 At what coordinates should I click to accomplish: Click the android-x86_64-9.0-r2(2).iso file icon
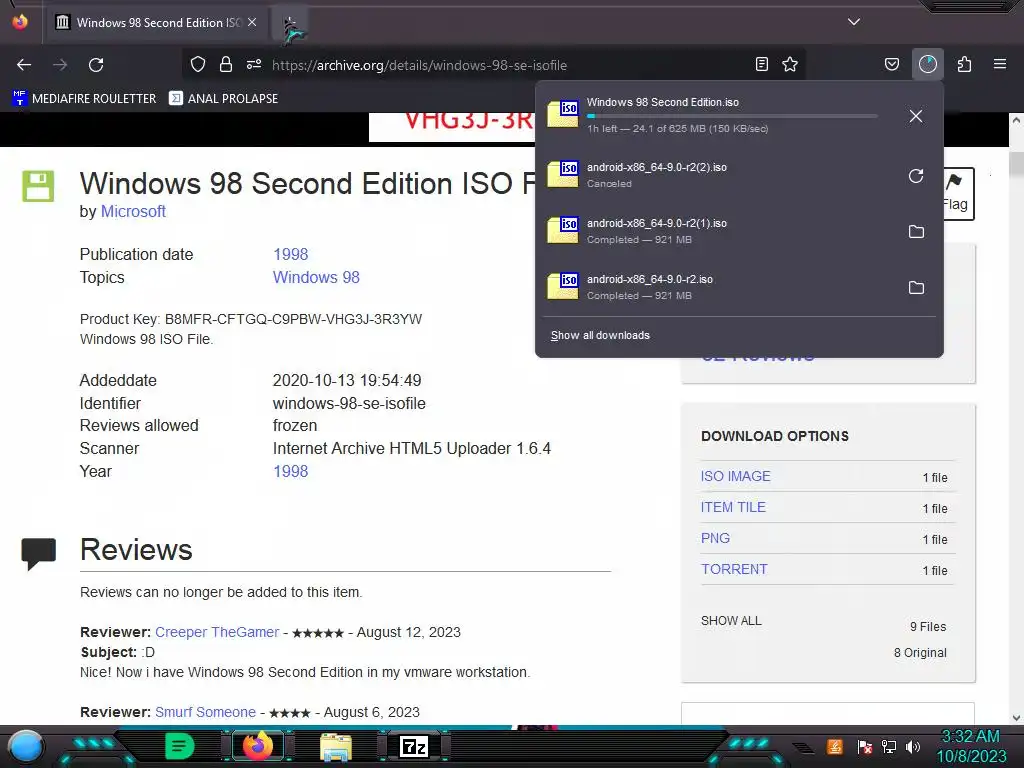tap(563, 174)
